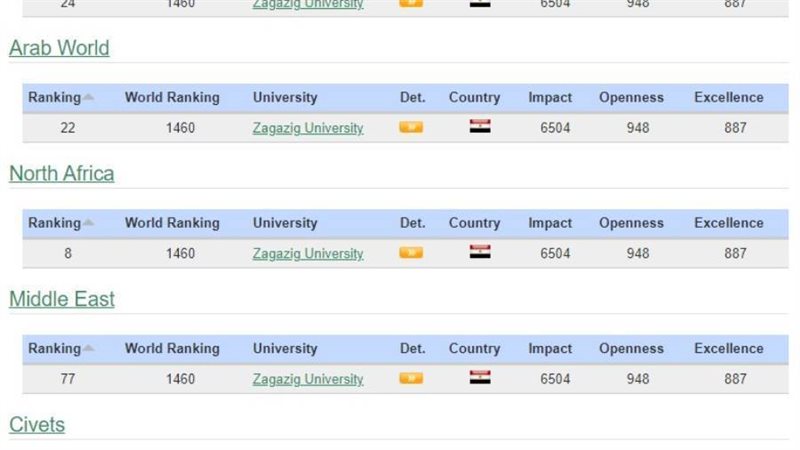This screenshot has width=800, height=450.
Task: Click Openness column header in Middle East table
Action: tap(631, 349)
